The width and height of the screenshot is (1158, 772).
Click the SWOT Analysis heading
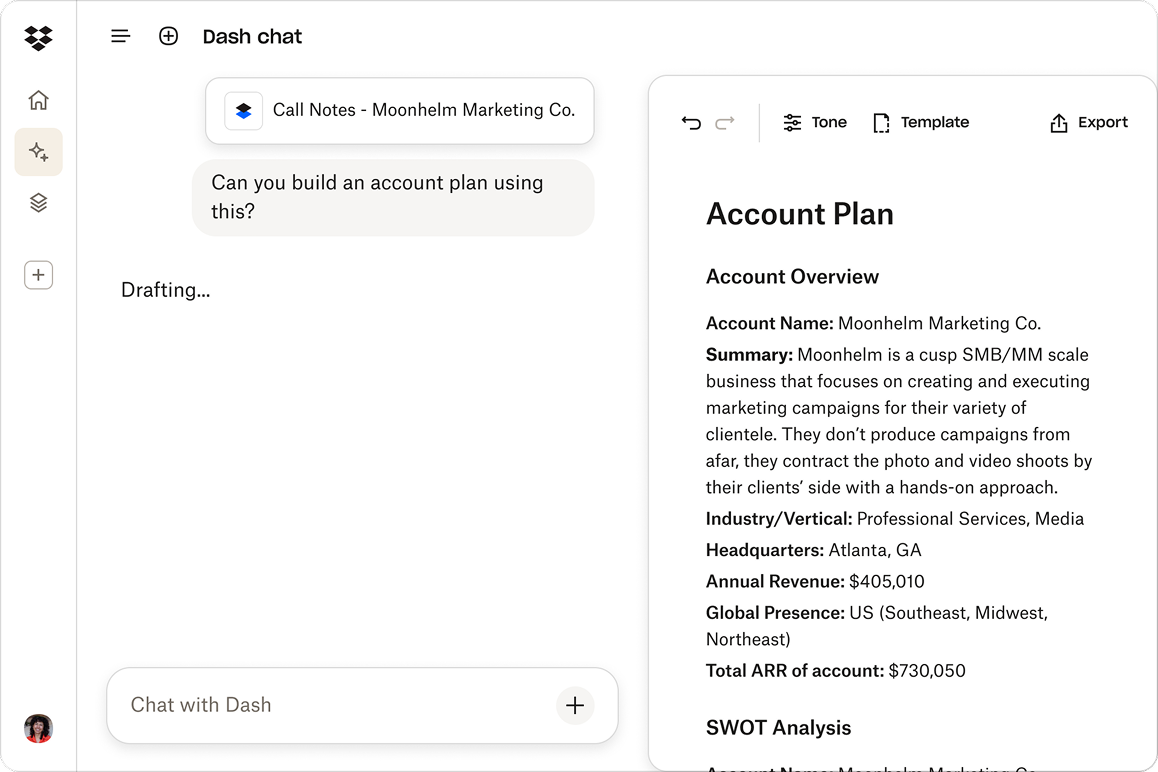pyautogui.click(x=778, y=728)
